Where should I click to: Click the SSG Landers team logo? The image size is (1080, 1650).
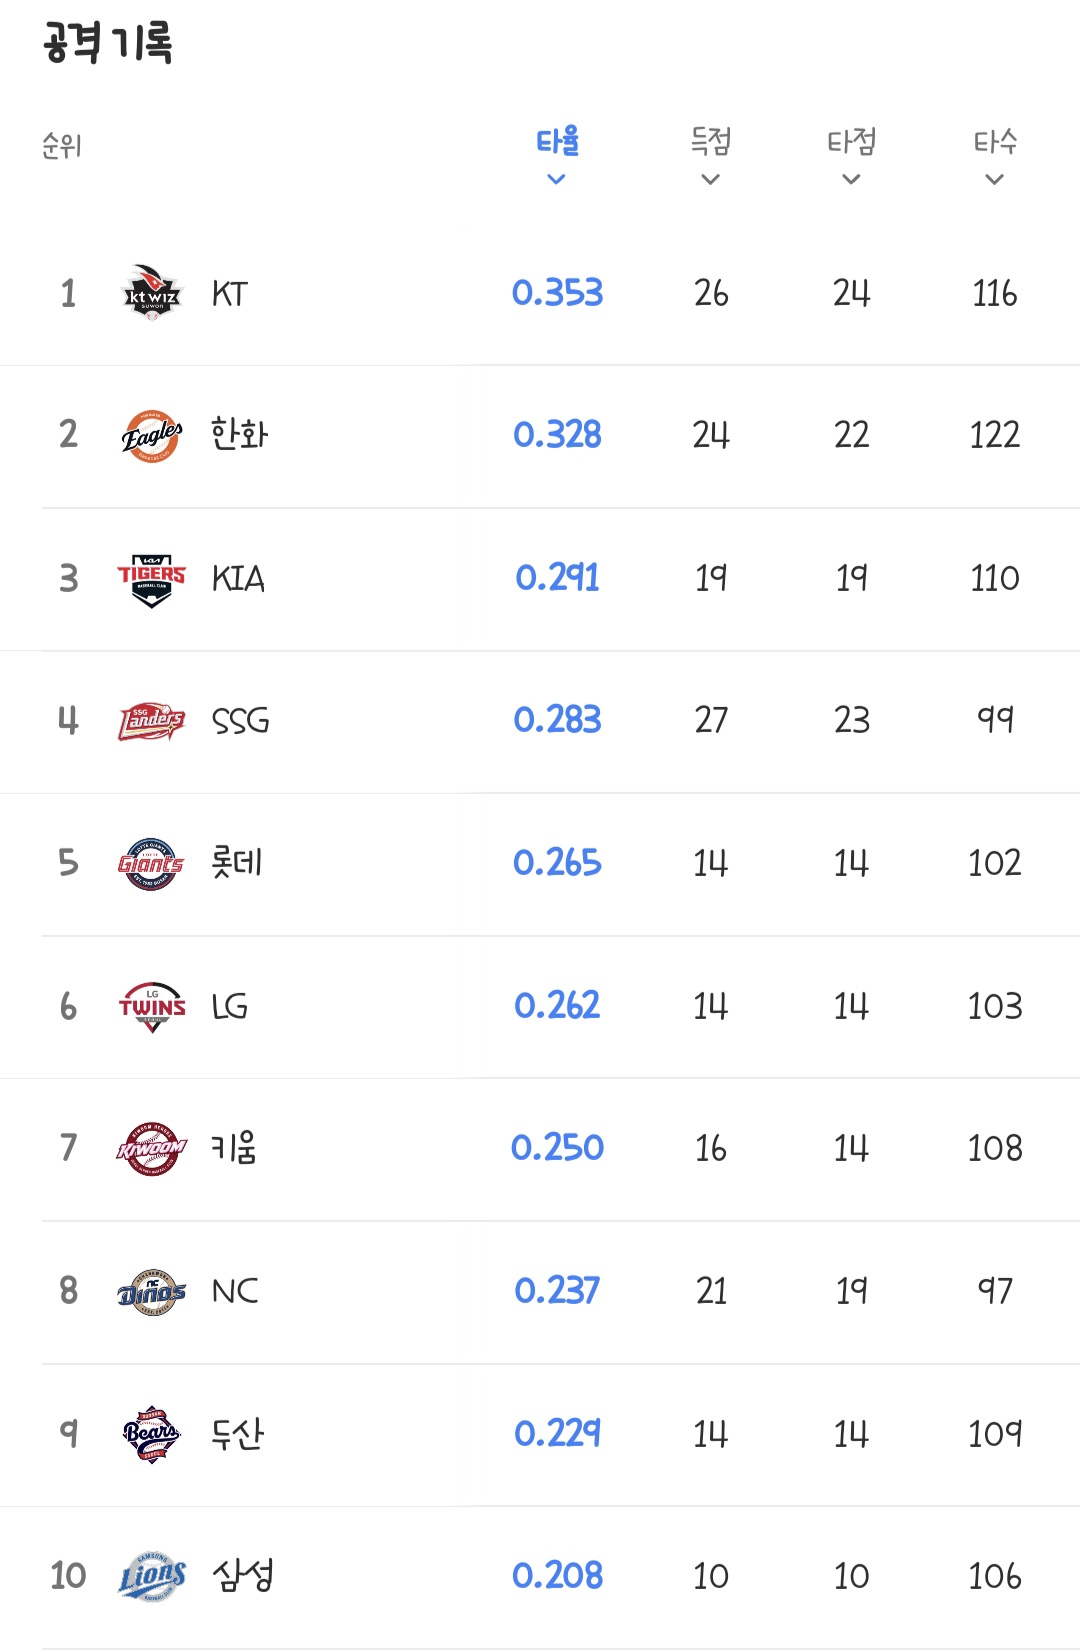coord(151,721)
